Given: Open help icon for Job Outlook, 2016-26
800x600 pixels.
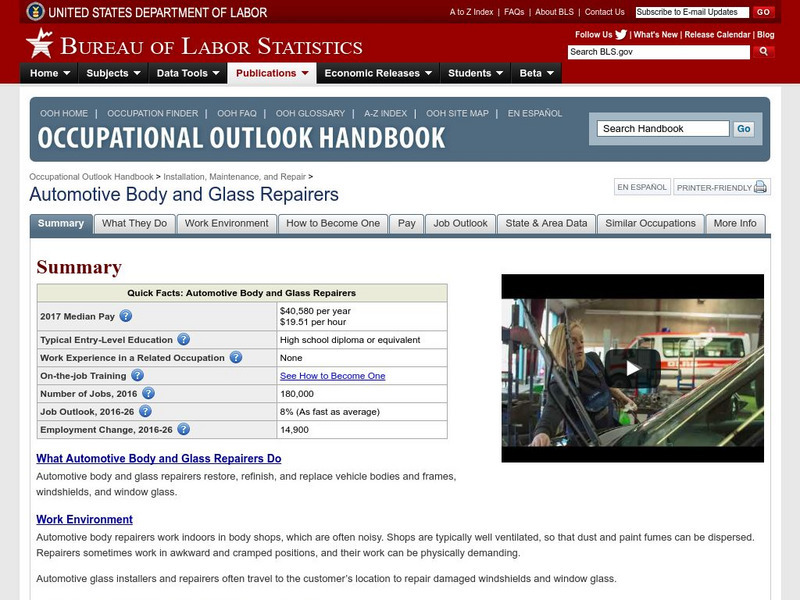Looking at the screenshot, I should [x=145, y=411].
